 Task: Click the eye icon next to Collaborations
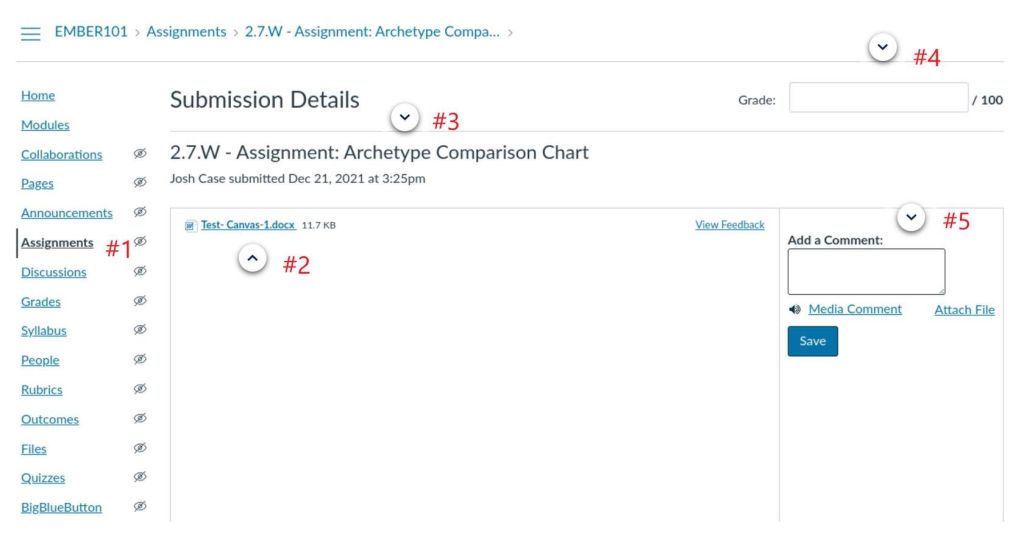tap(140, 154)
